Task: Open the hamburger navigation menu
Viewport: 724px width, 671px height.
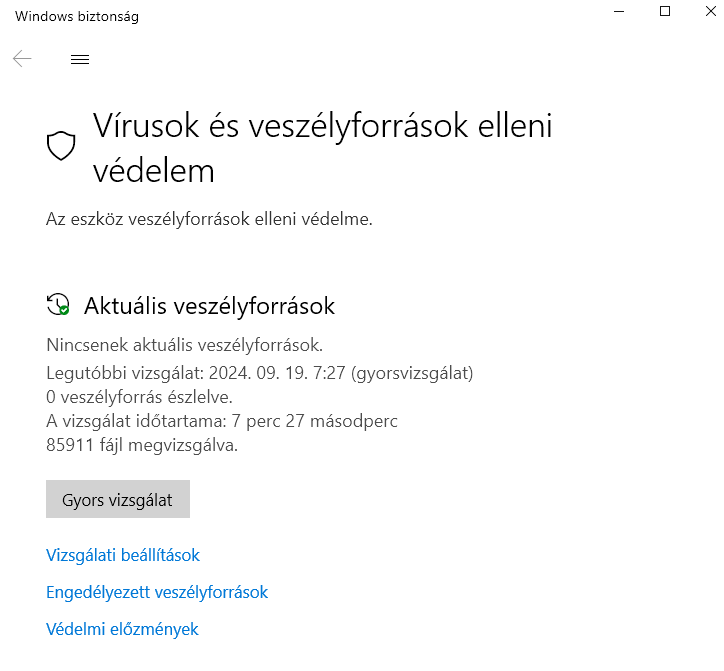Action: pos(80,60)
